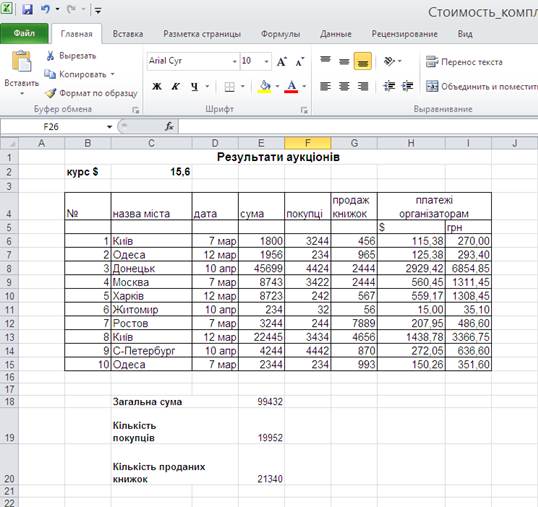Open the Paste options dropdown arrow

click(21, 93)
